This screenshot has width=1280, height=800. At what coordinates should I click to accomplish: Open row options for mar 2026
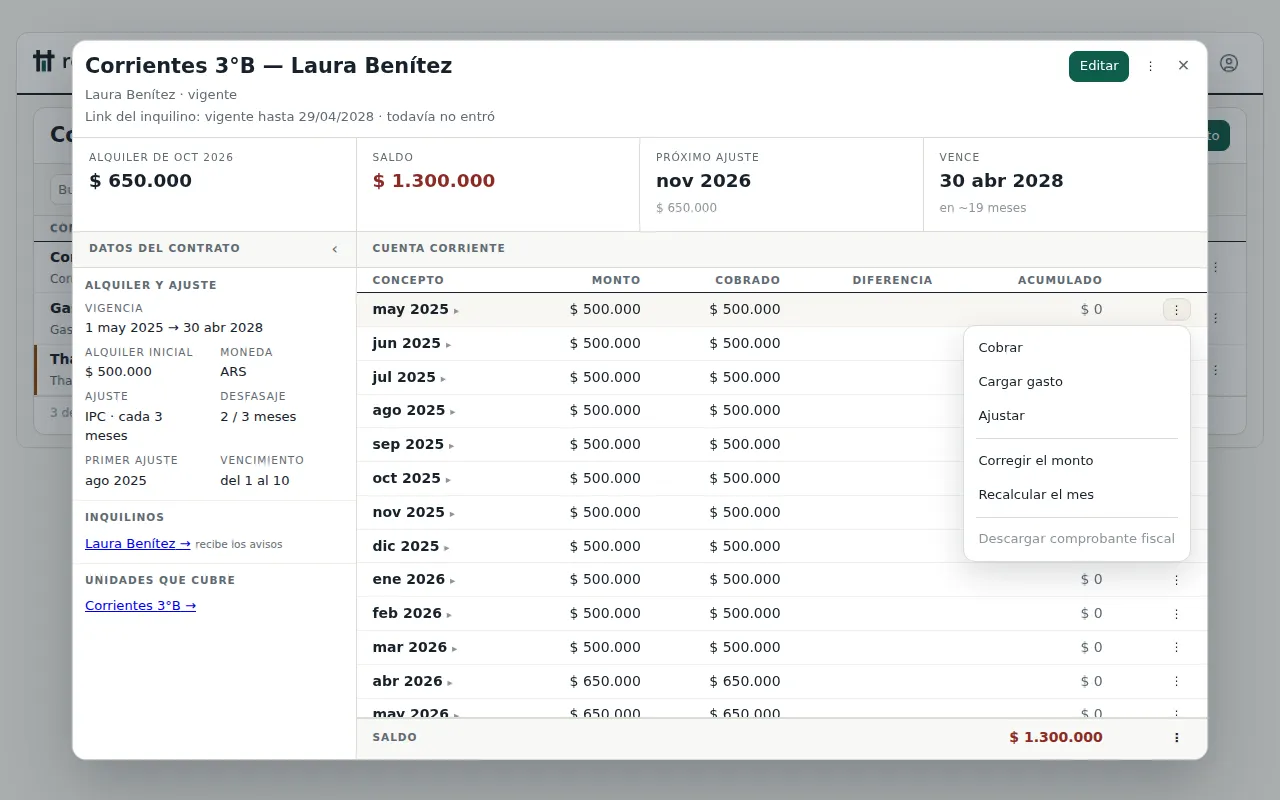tap(1176, 648)
